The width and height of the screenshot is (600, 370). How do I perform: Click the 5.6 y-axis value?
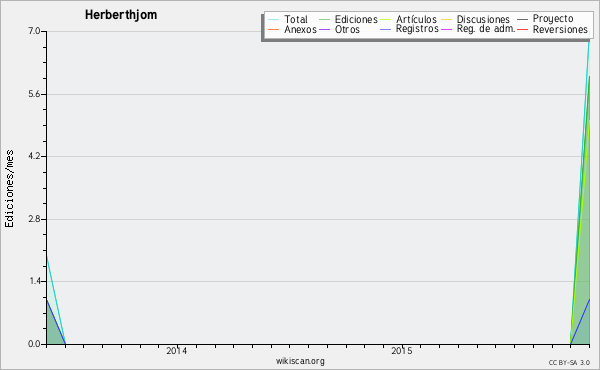coord(34,94)
